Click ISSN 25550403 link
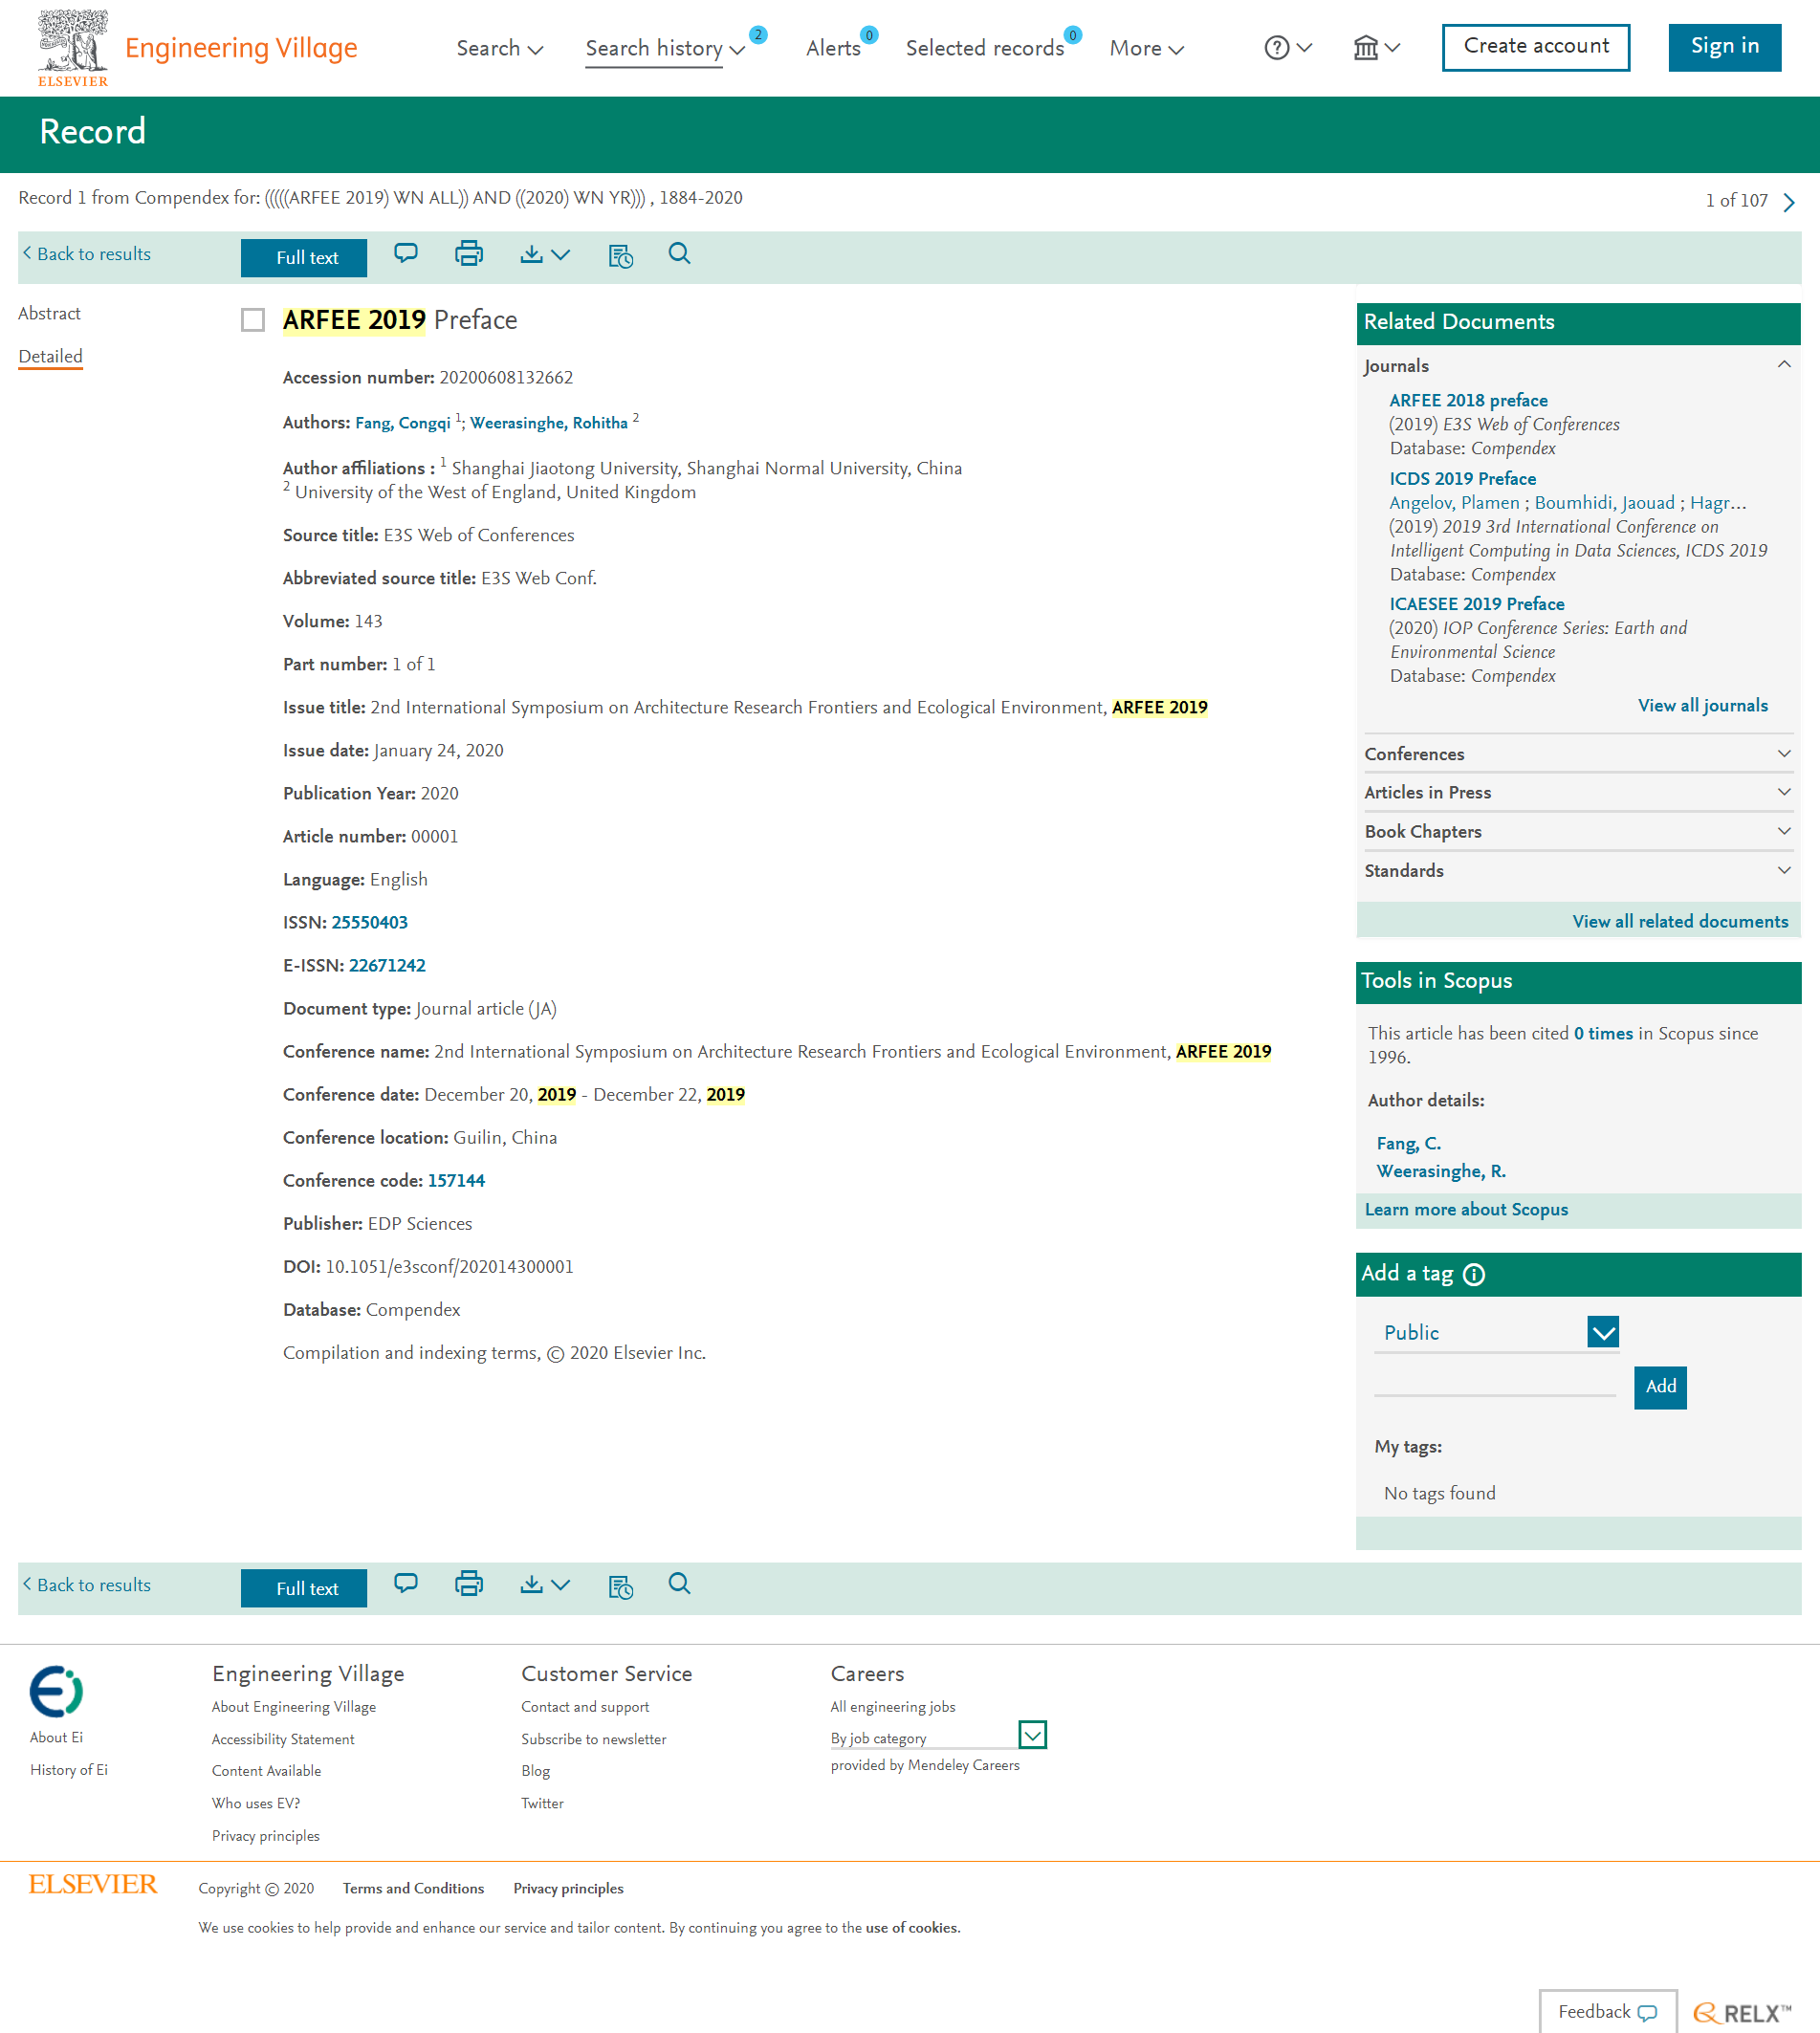Image resolution: width=1820 pixels, height=2033 pixels. [370, 922]
